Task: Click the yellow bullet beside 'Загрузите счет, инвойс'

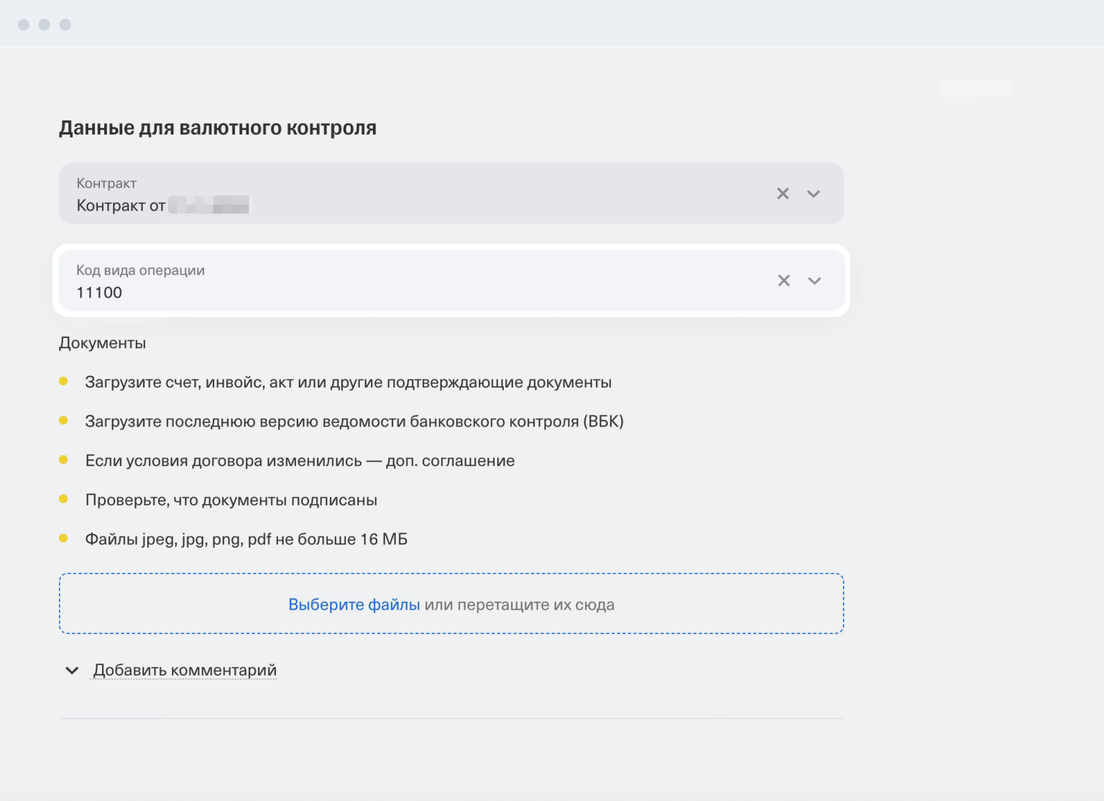Action: click(64, 381)
